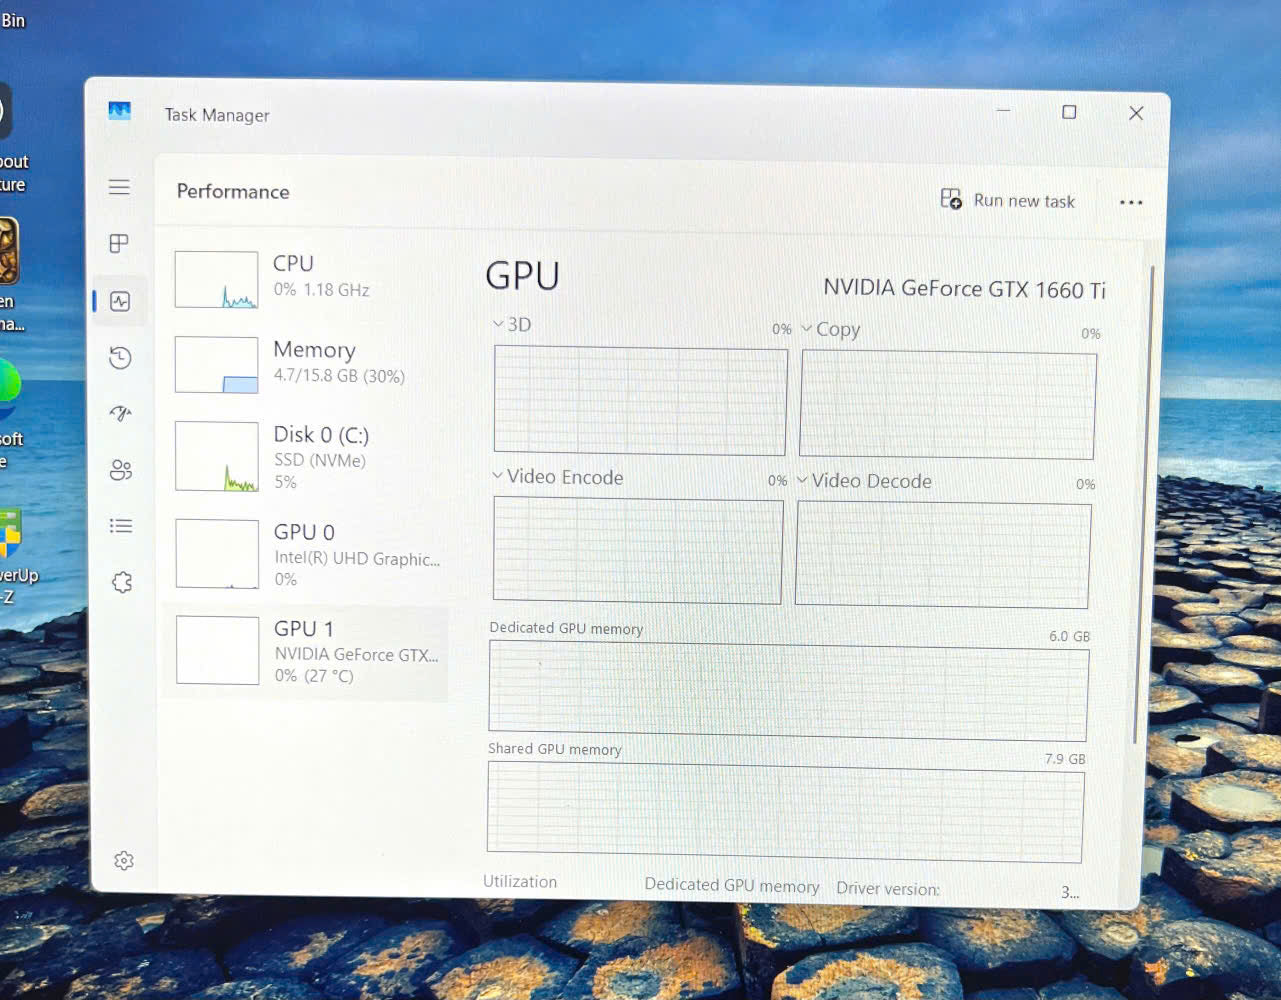
Task: Open the App history view
Action: (x=120, y=357)
